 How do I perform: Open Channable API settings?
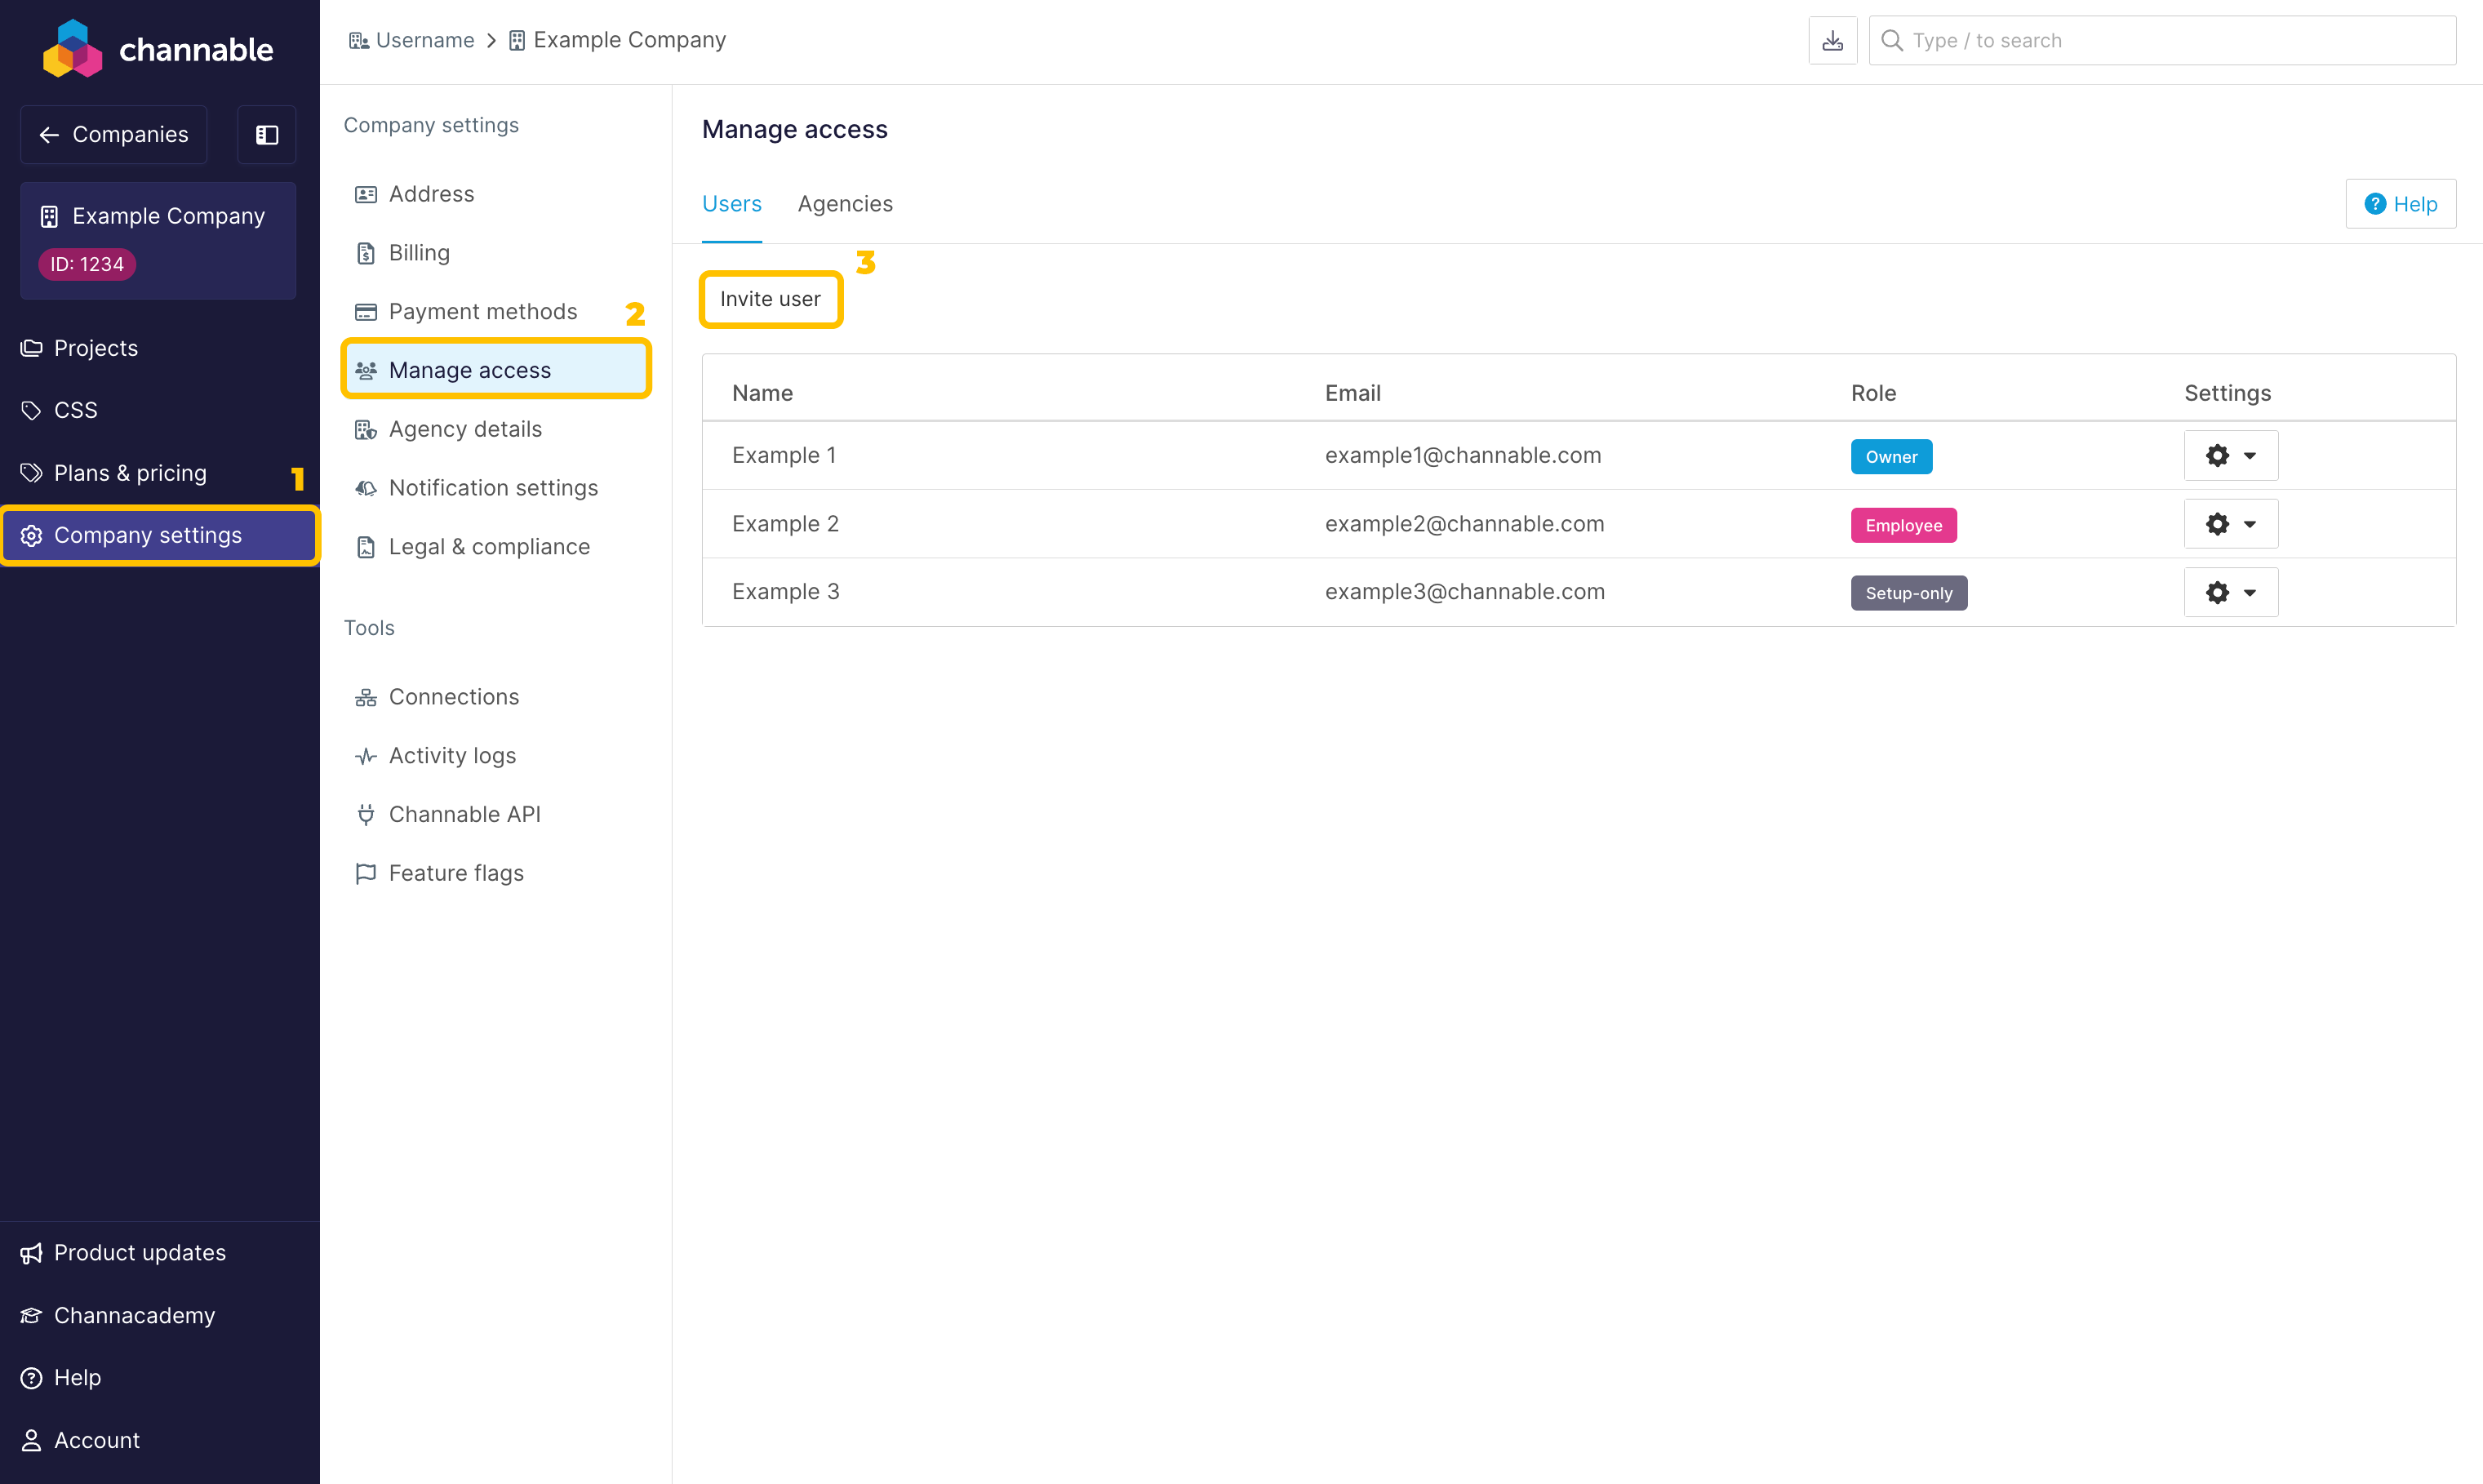point(464,814)
